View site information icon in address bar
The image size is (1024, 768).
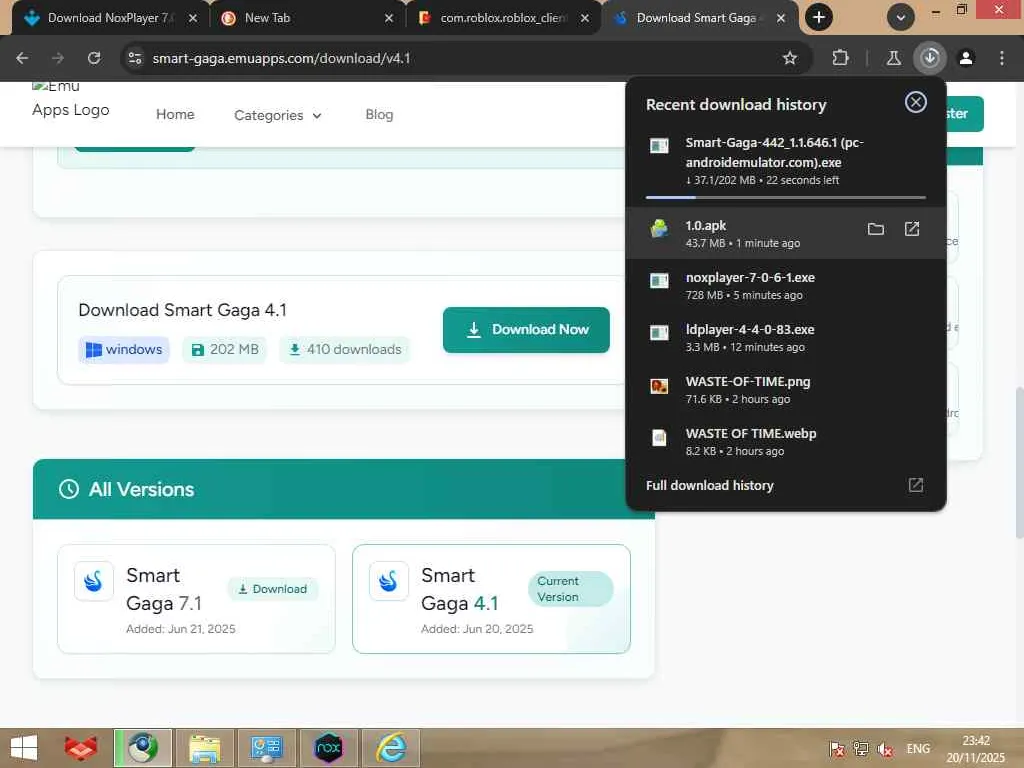(135, 58)
